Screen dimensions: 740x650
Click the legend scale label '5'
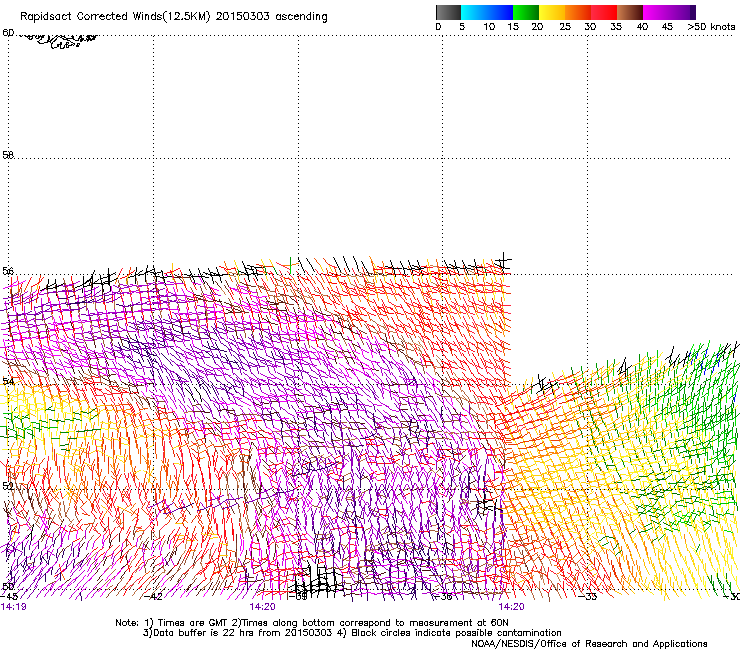pos(462,27)
